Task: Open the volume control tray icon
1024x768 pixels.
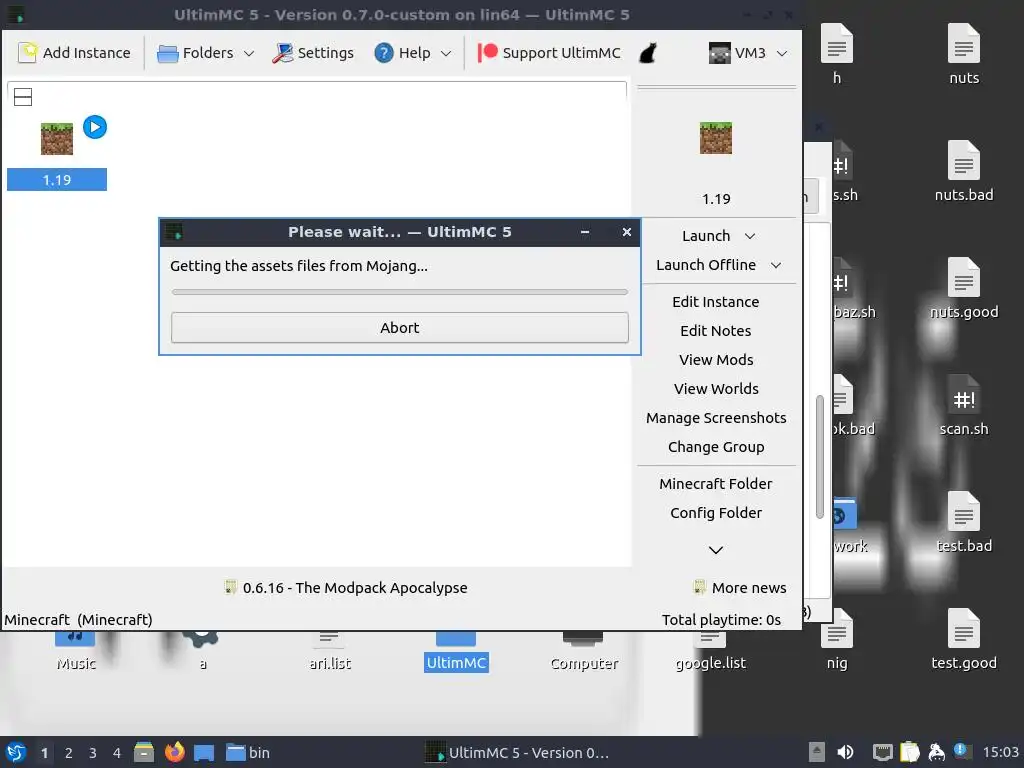Action: [x=846, y=752]
